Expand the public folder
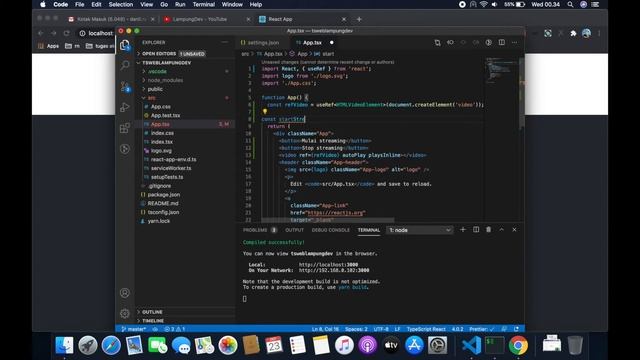640x360 pixels. pos(185,89)
